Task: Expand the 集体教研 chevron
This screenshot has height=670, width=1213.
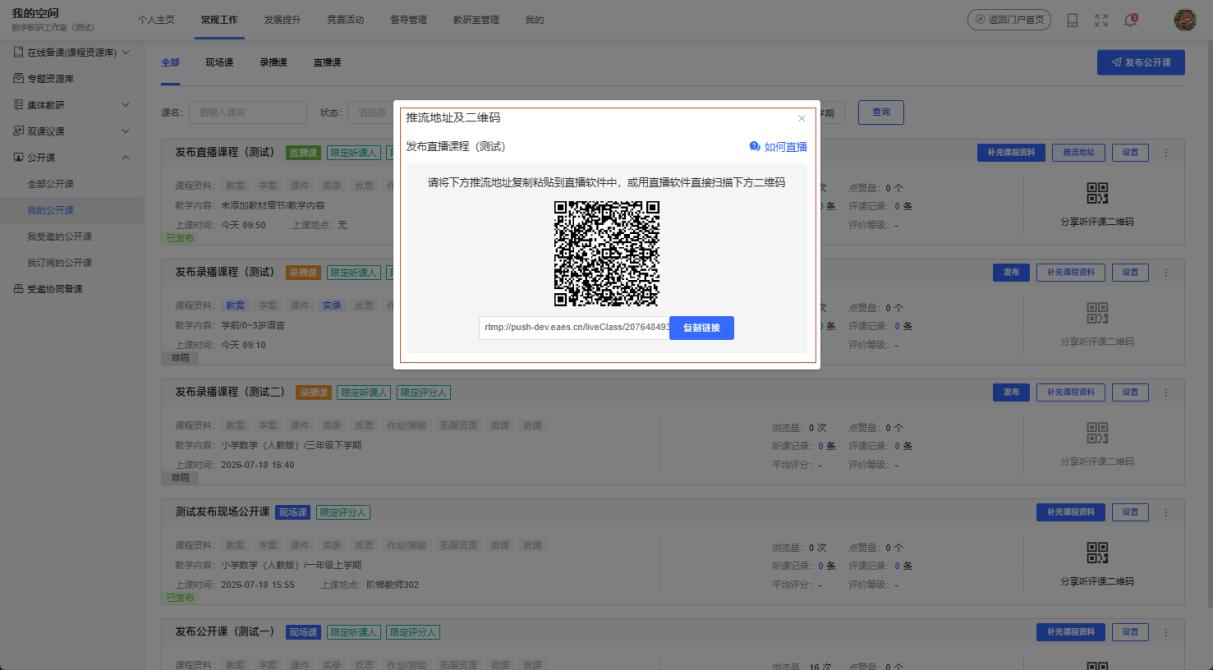Action: click(126, 105)
